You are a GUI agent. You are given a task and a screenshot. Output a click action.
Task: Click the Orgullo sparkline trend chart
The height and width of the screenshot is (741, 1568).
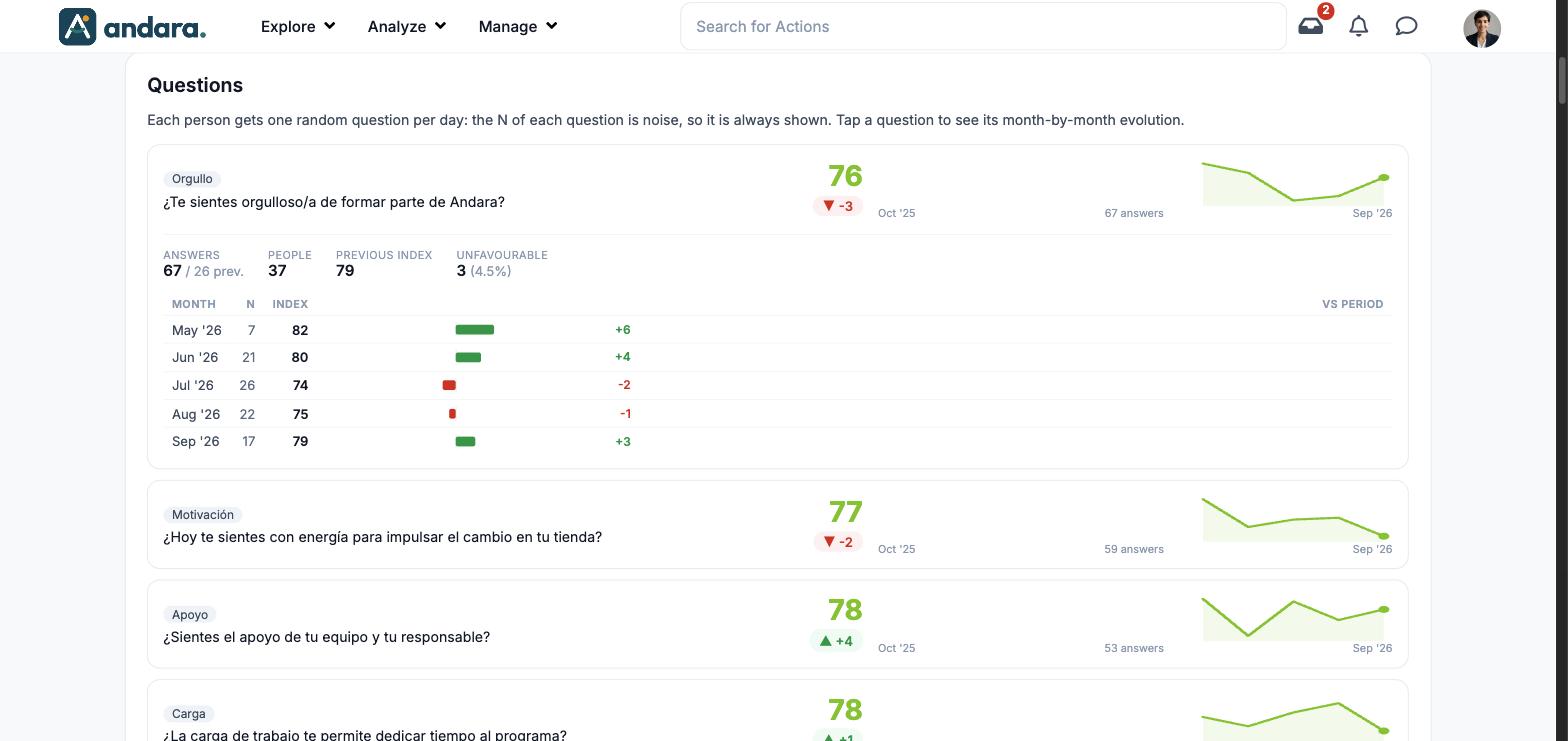[x=1296, y=183]
